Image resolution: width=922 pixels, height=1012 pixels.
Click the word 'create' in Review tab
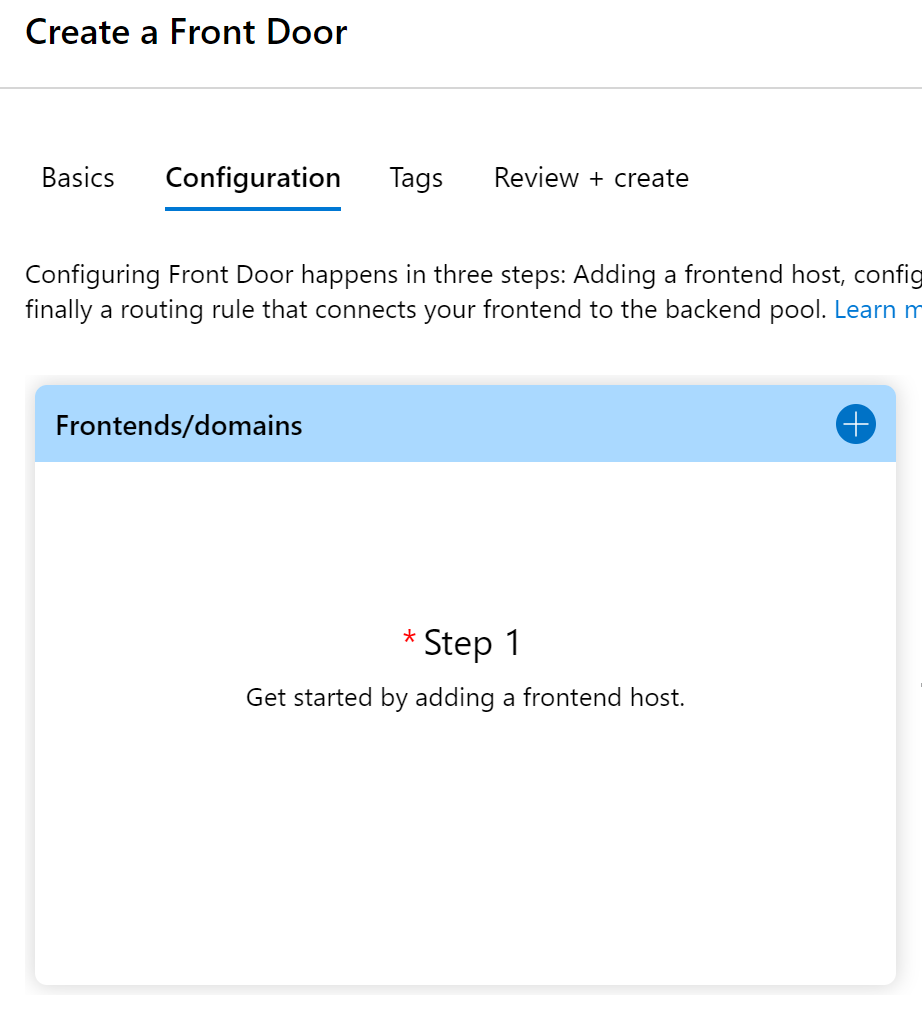(651, 178)
